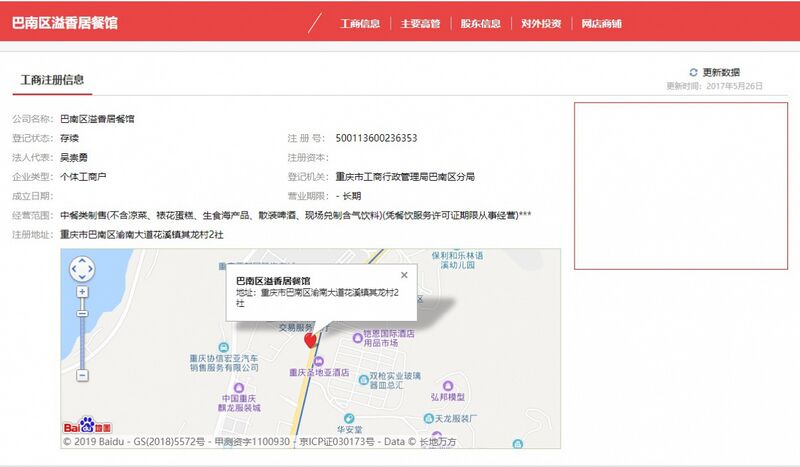
Task: Open the 对外投资 navigation tab
Action: click(x=541, y=23)
